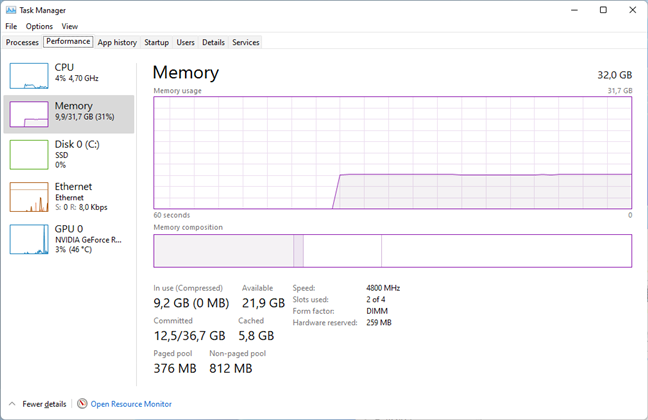Open the File menu
The image size is (648, 420).
[x=11, y=26]
